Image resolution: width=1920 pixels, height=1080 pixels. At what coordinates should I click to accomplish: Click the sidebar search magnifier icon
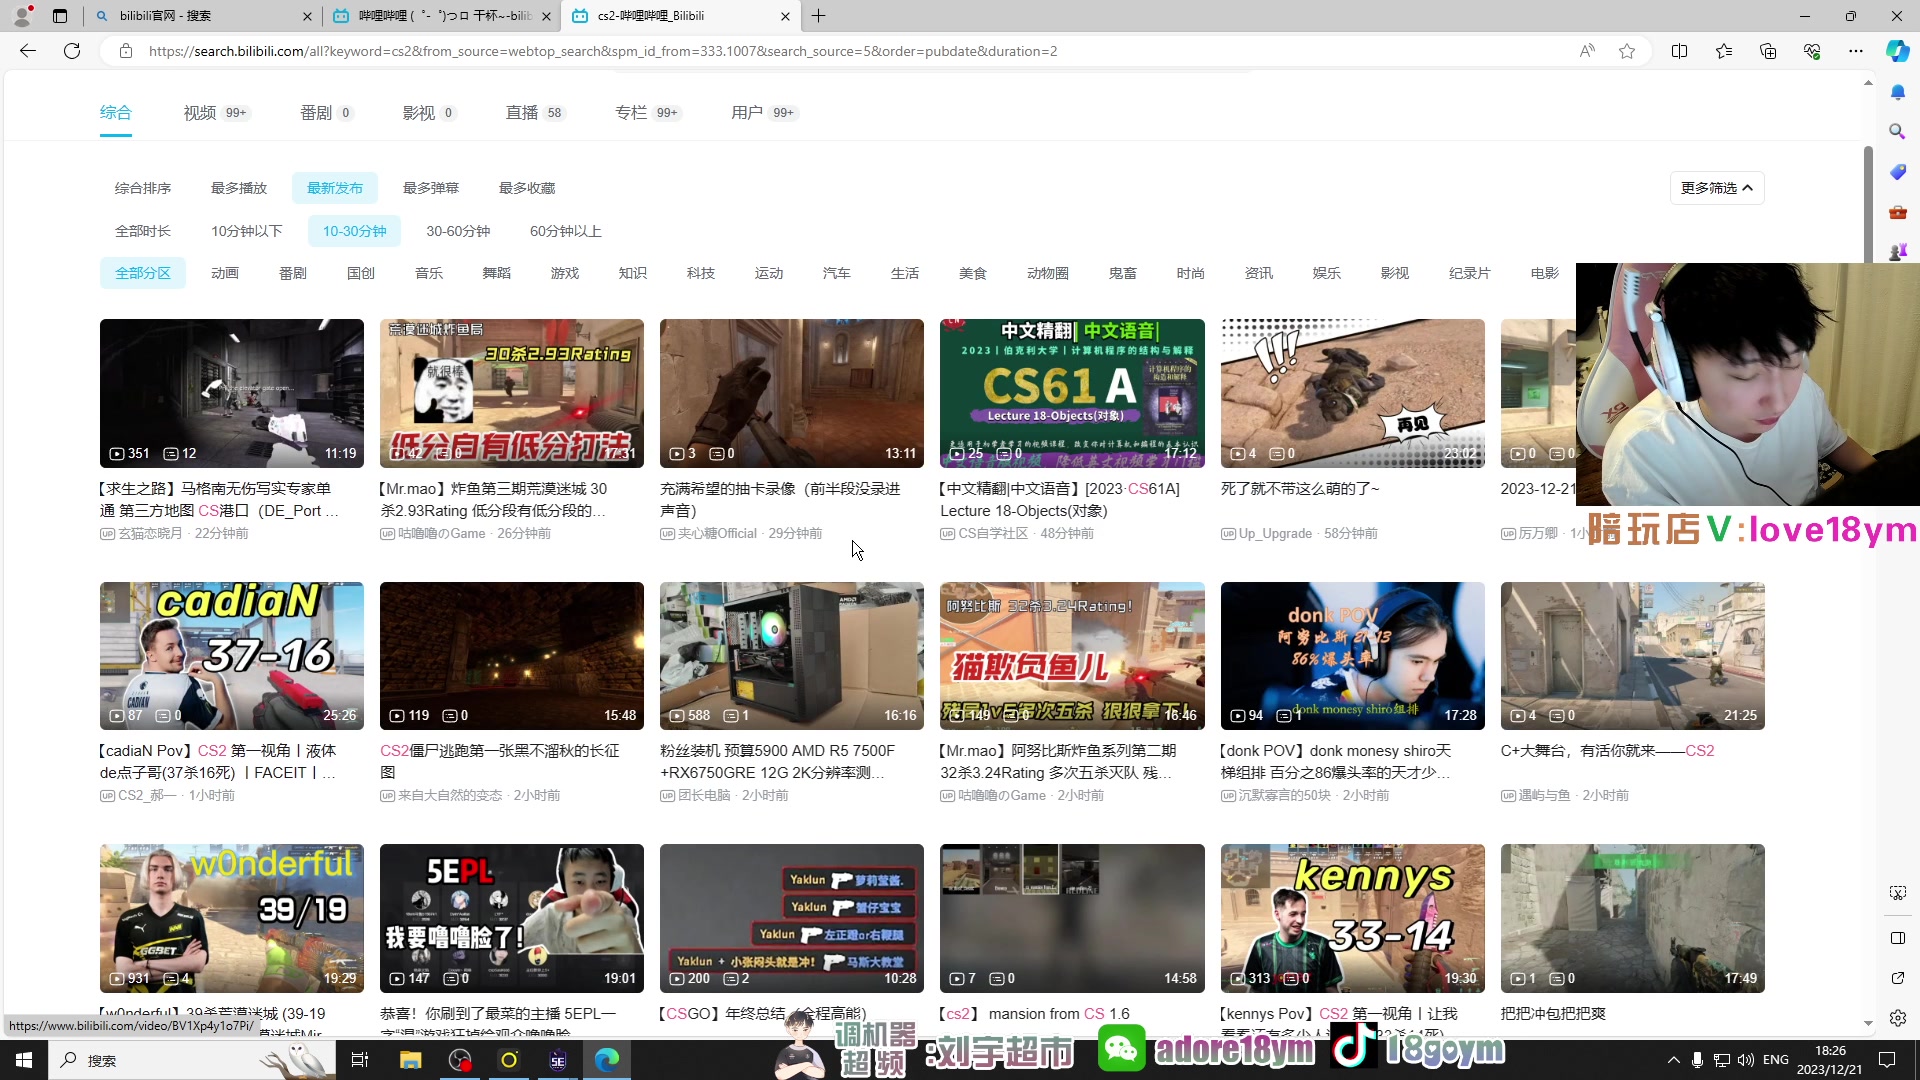(1897, 131)
